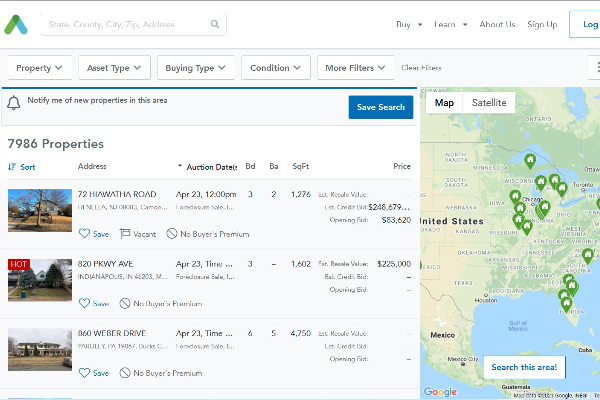Click the 860 Weber Drive property photo

[x=40, y=349]
